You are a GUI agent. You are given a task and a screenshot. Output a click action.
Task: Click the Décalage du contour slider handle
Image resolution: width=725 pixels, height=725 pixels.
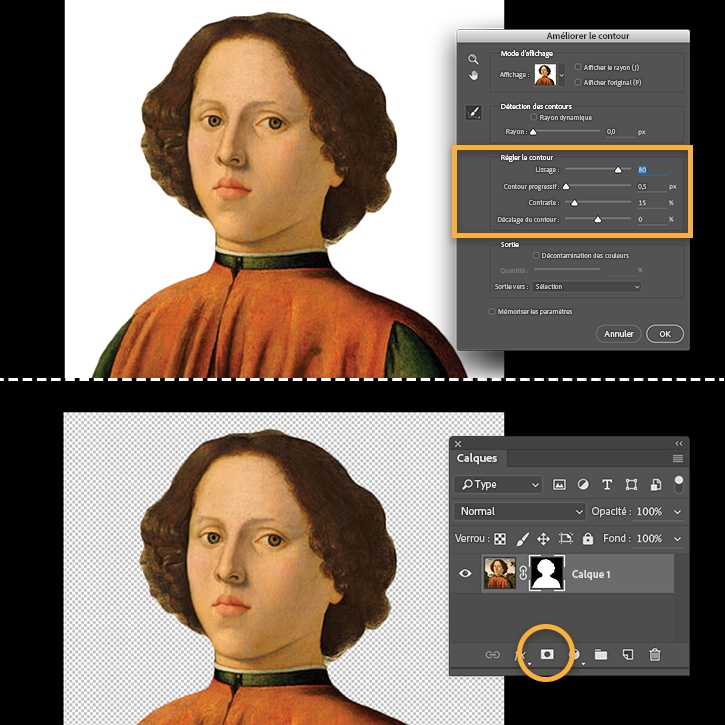[598, 220]
